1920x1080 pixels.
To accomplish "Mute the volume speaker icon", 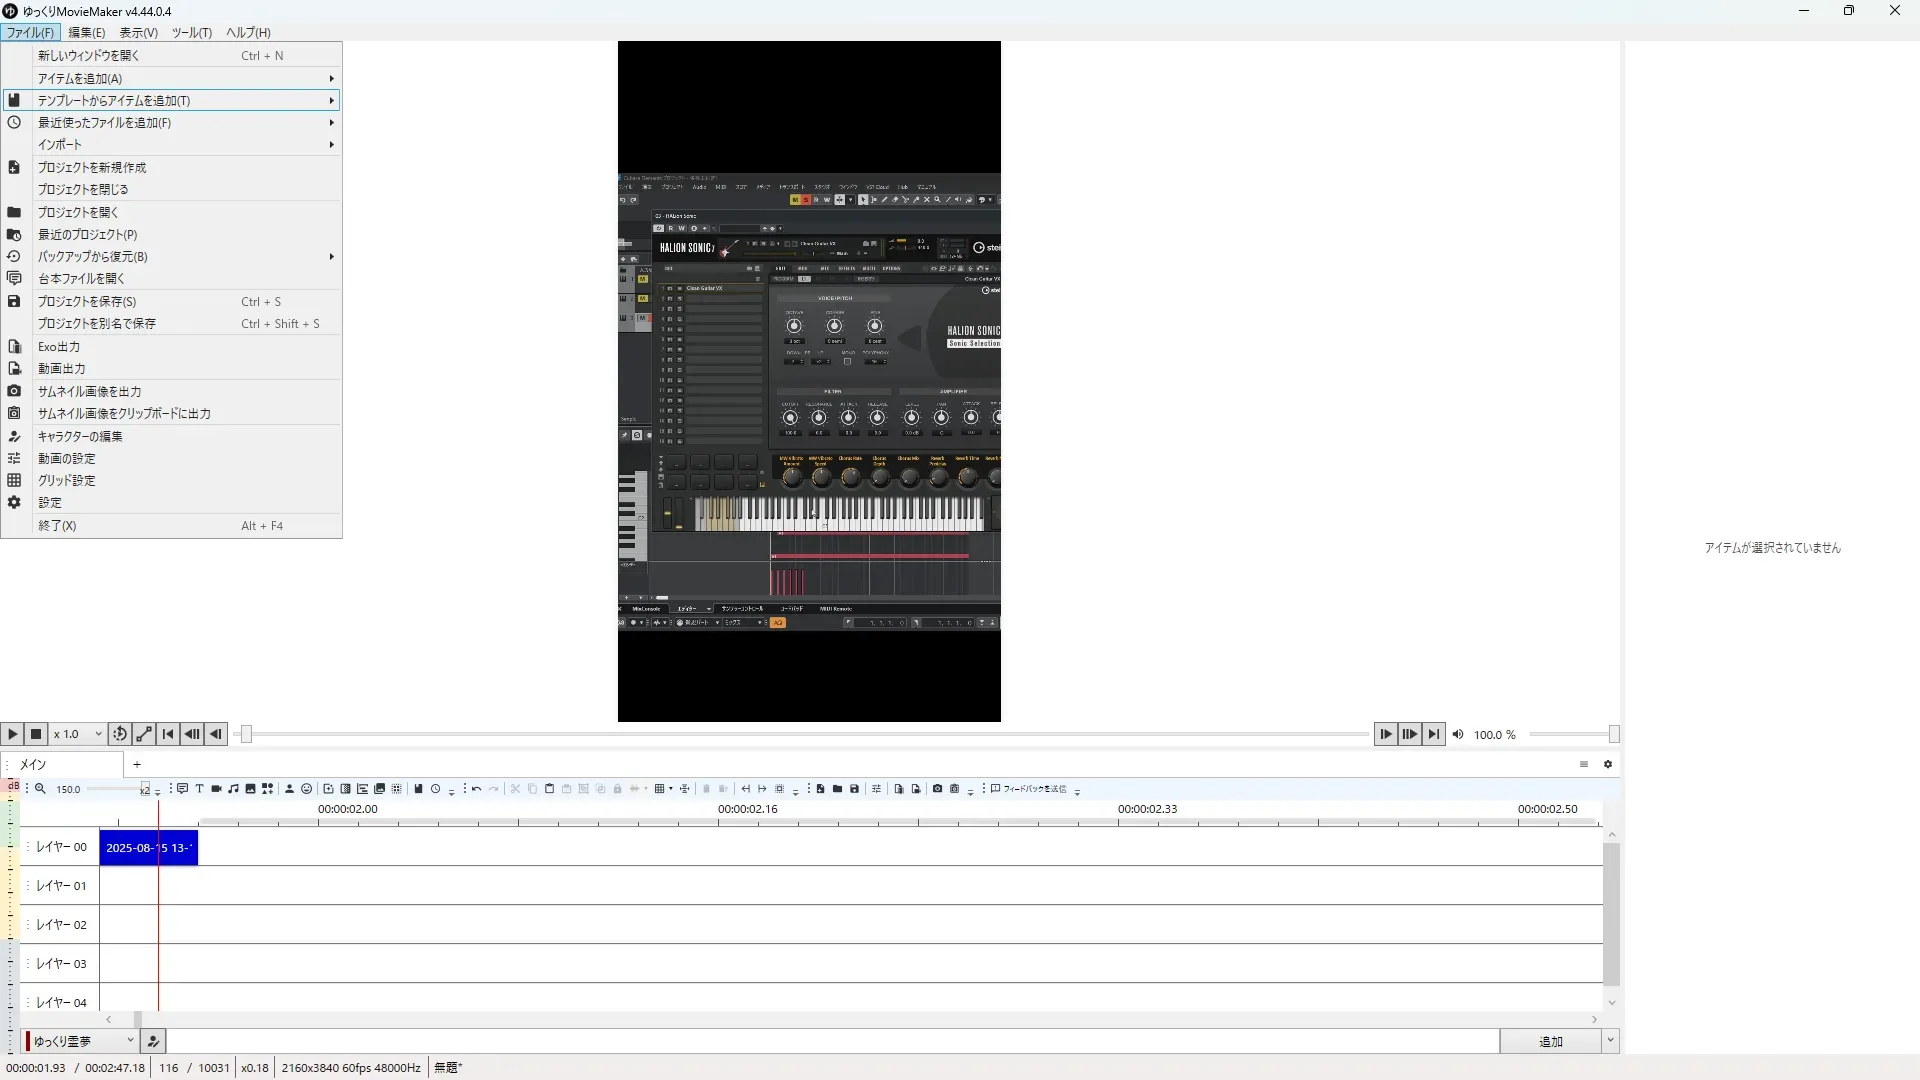I will pyautogui.click(x=1458, y=734).
